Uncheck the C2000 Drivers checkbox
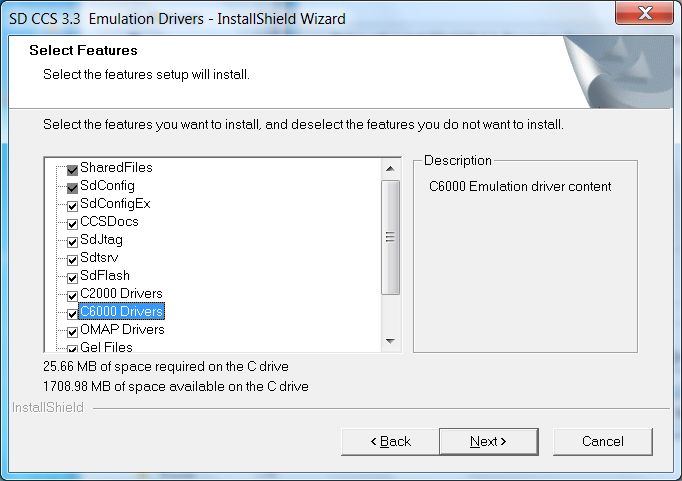Image resolution: width=682 pixels, height=481 pixels. 72,296
